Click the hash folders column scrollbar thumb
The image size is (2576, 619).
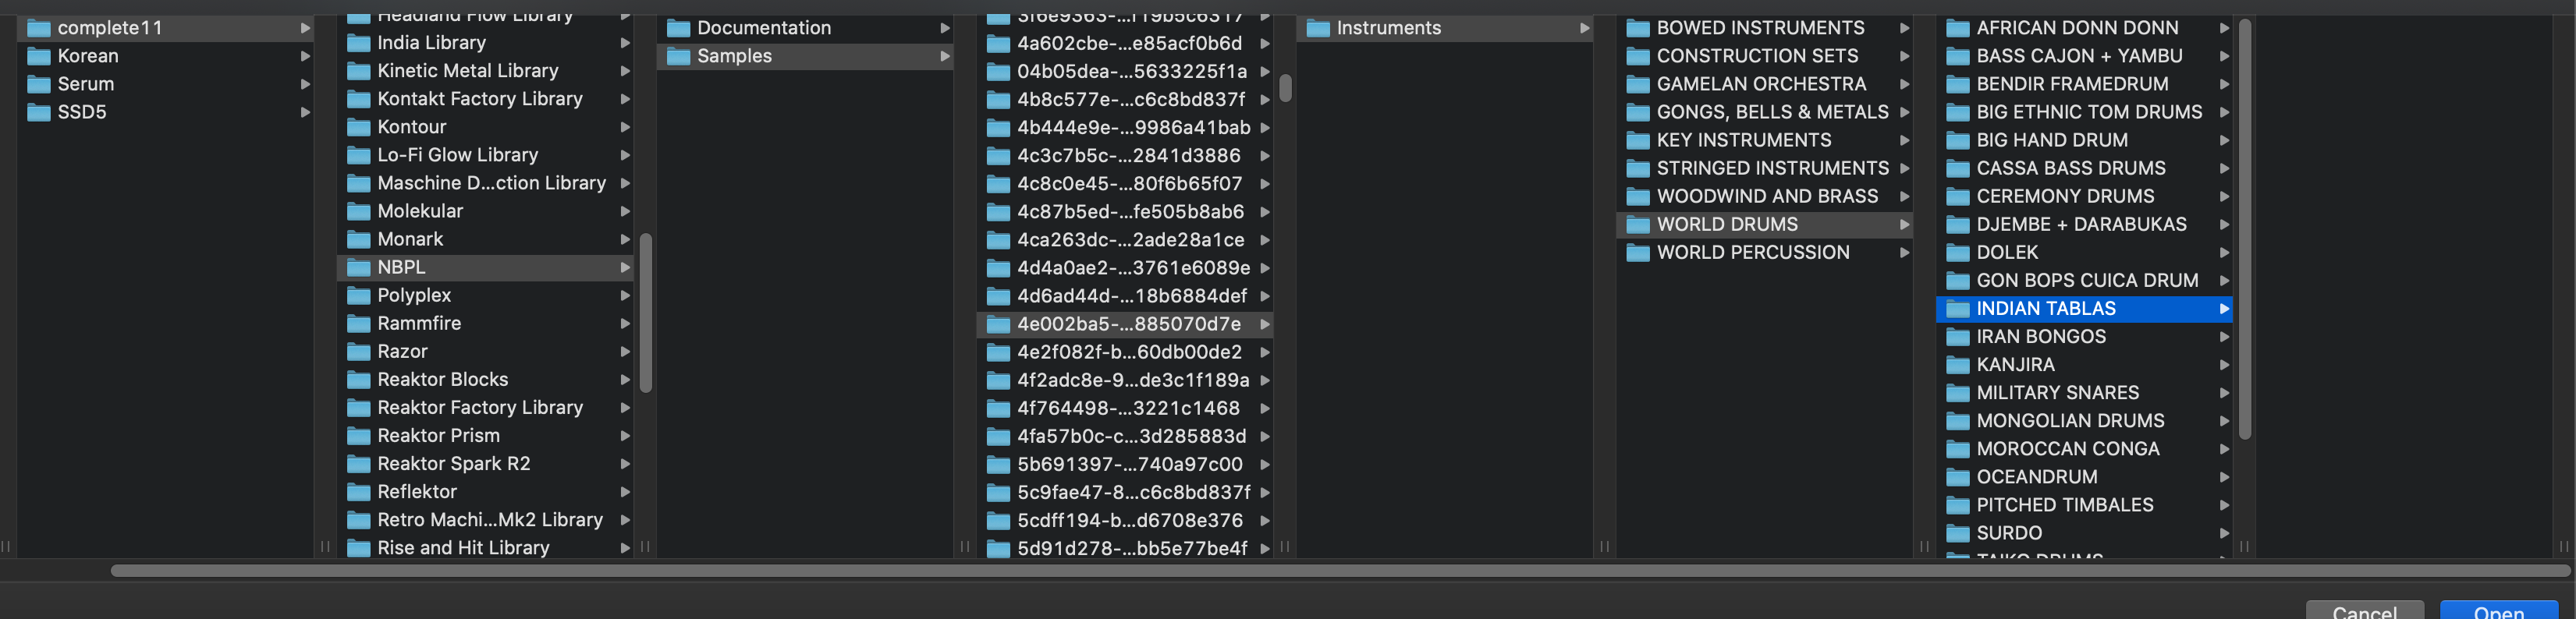pos(1286,88)
